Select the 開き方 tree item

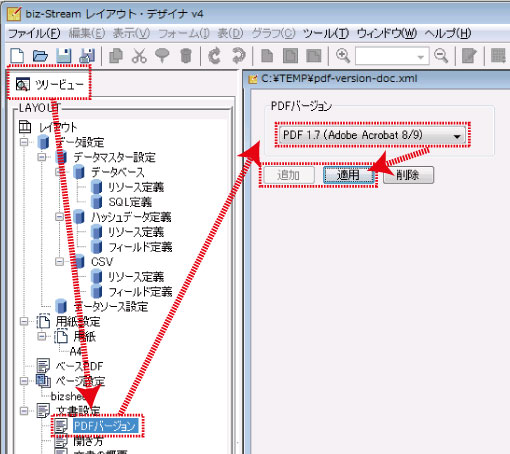click(x=88, y=441)
